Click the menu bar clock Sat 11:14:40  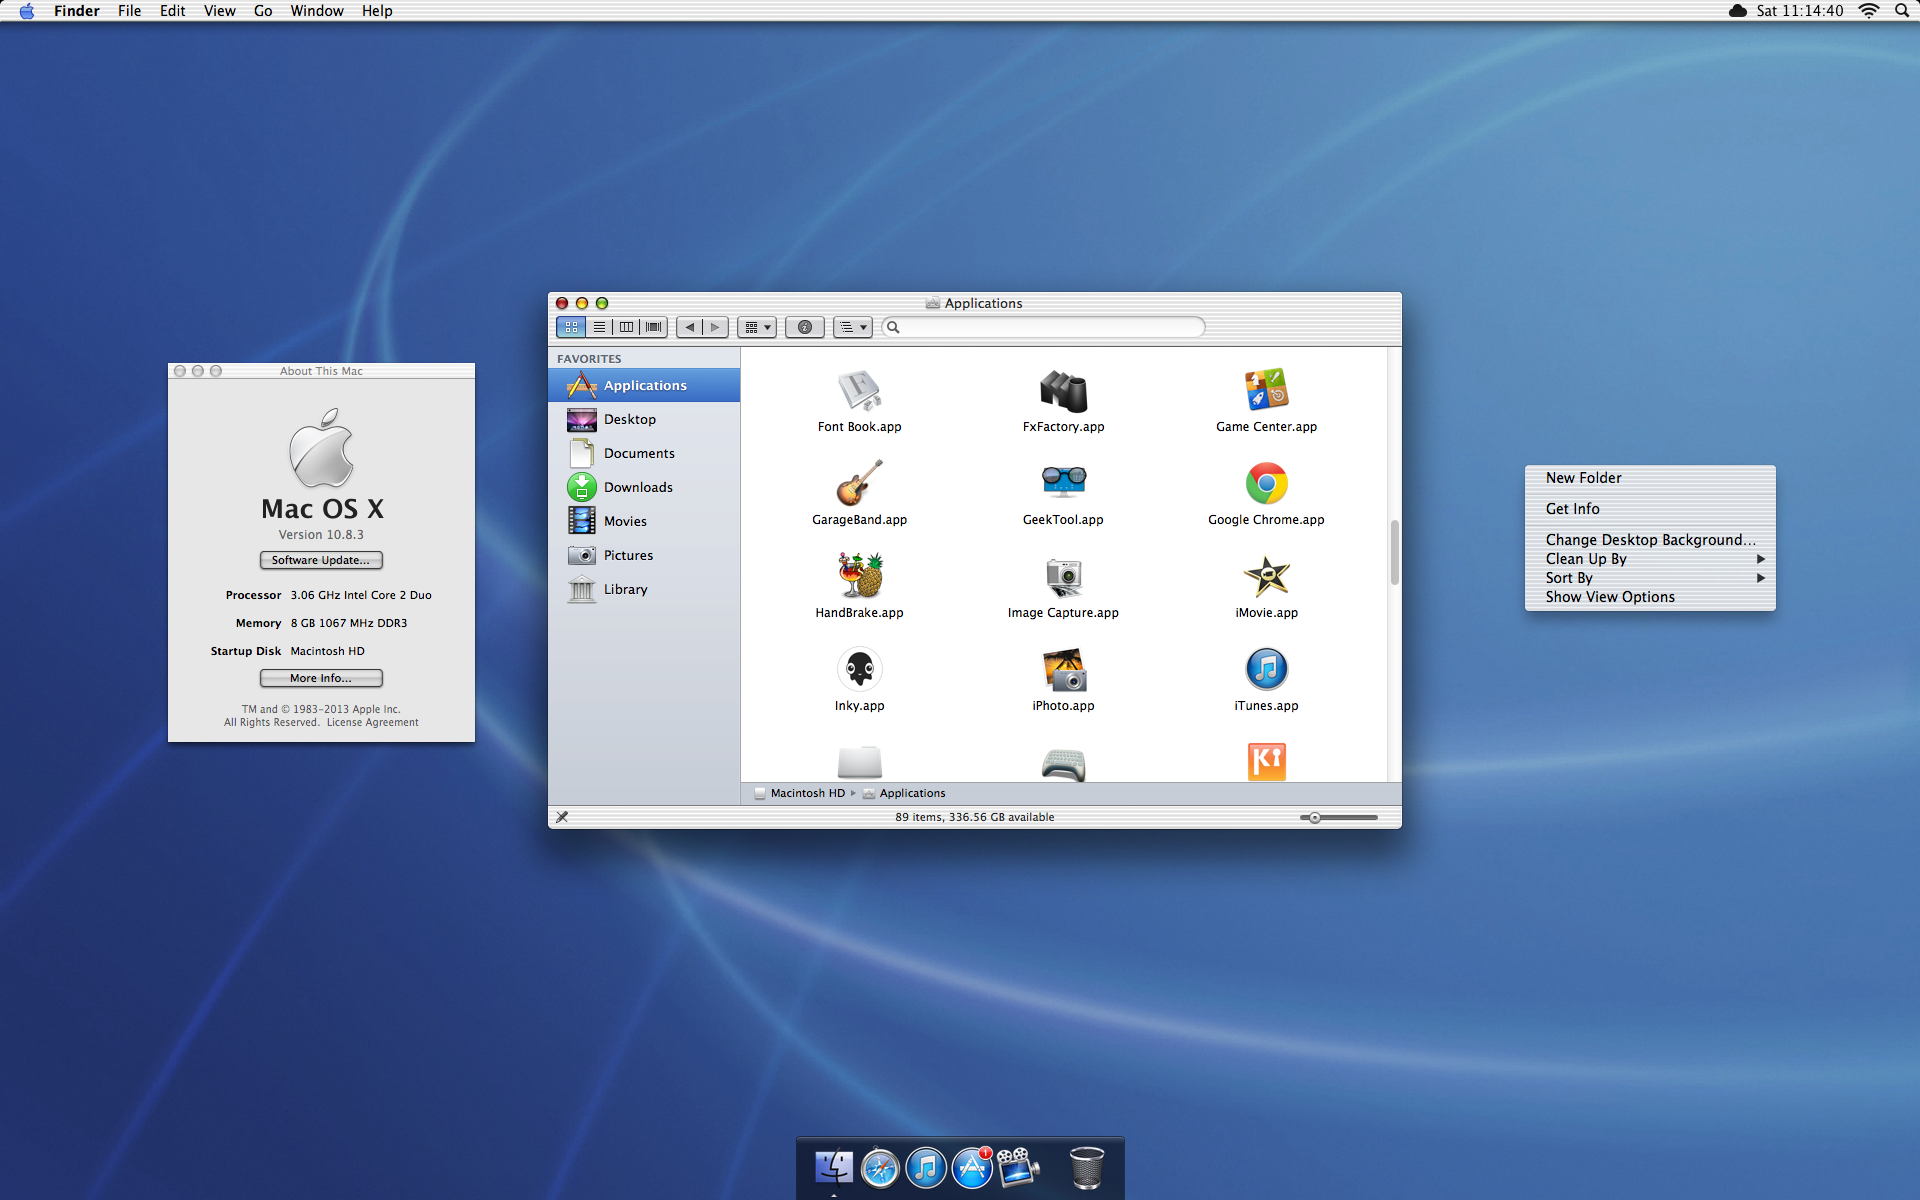1799,11
